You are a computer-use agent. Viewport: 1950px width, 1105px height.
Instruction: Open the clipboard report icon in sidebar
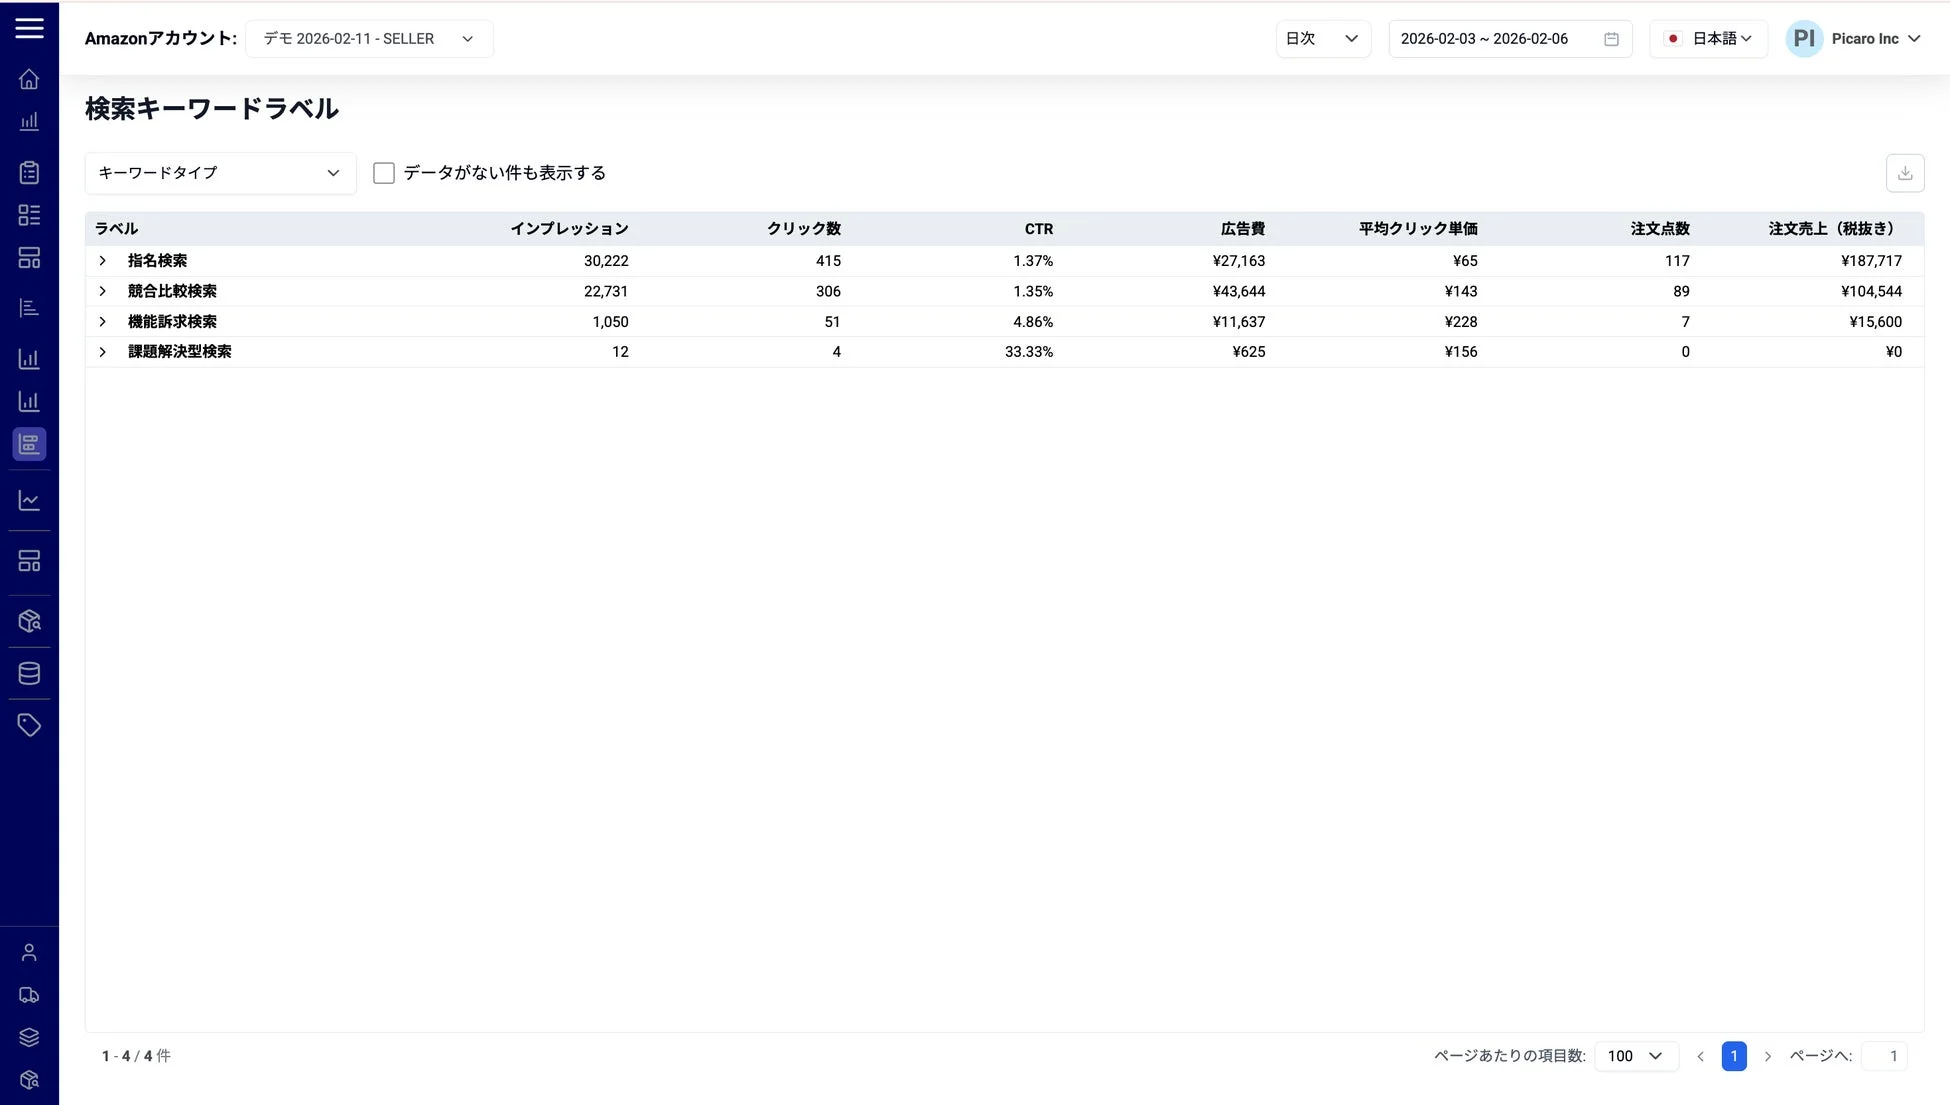[x=29, y=171]
